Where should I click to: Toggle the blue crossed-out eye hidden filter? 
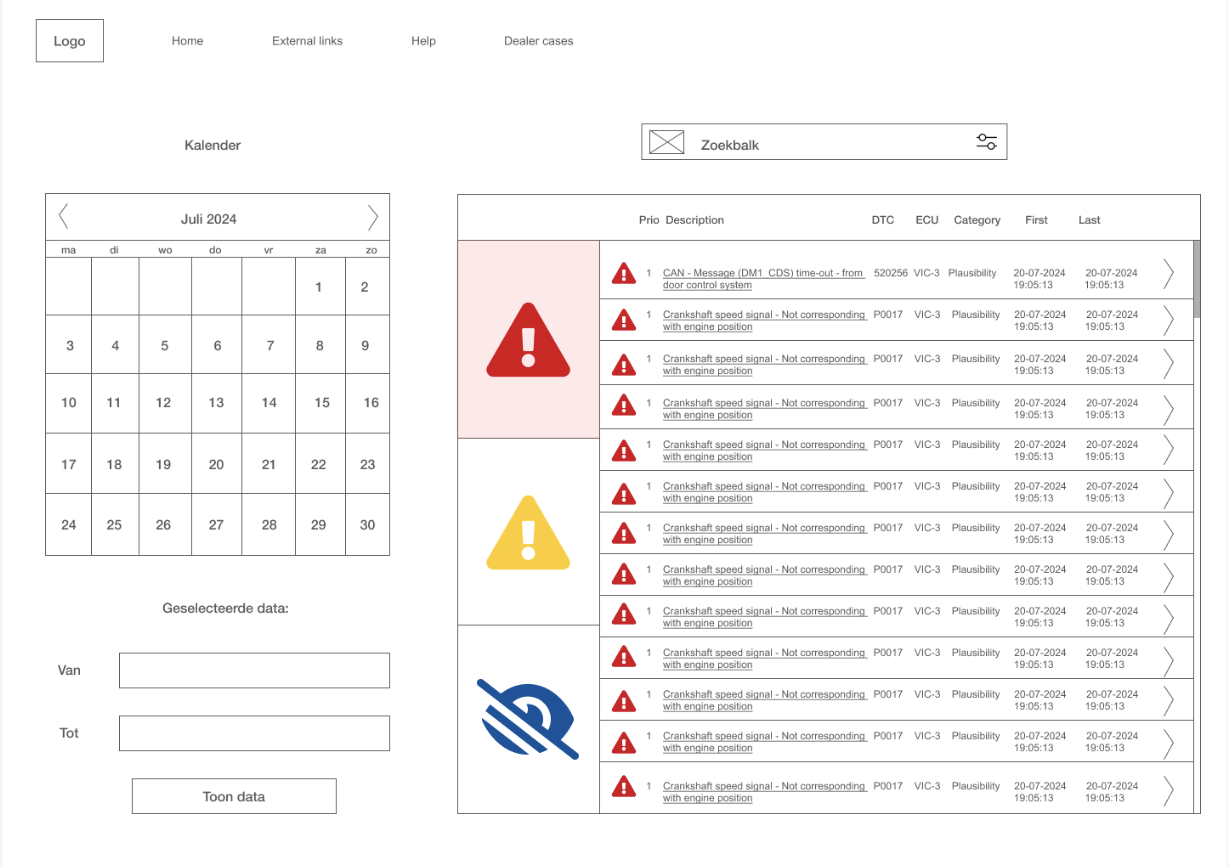coord(528,718)
